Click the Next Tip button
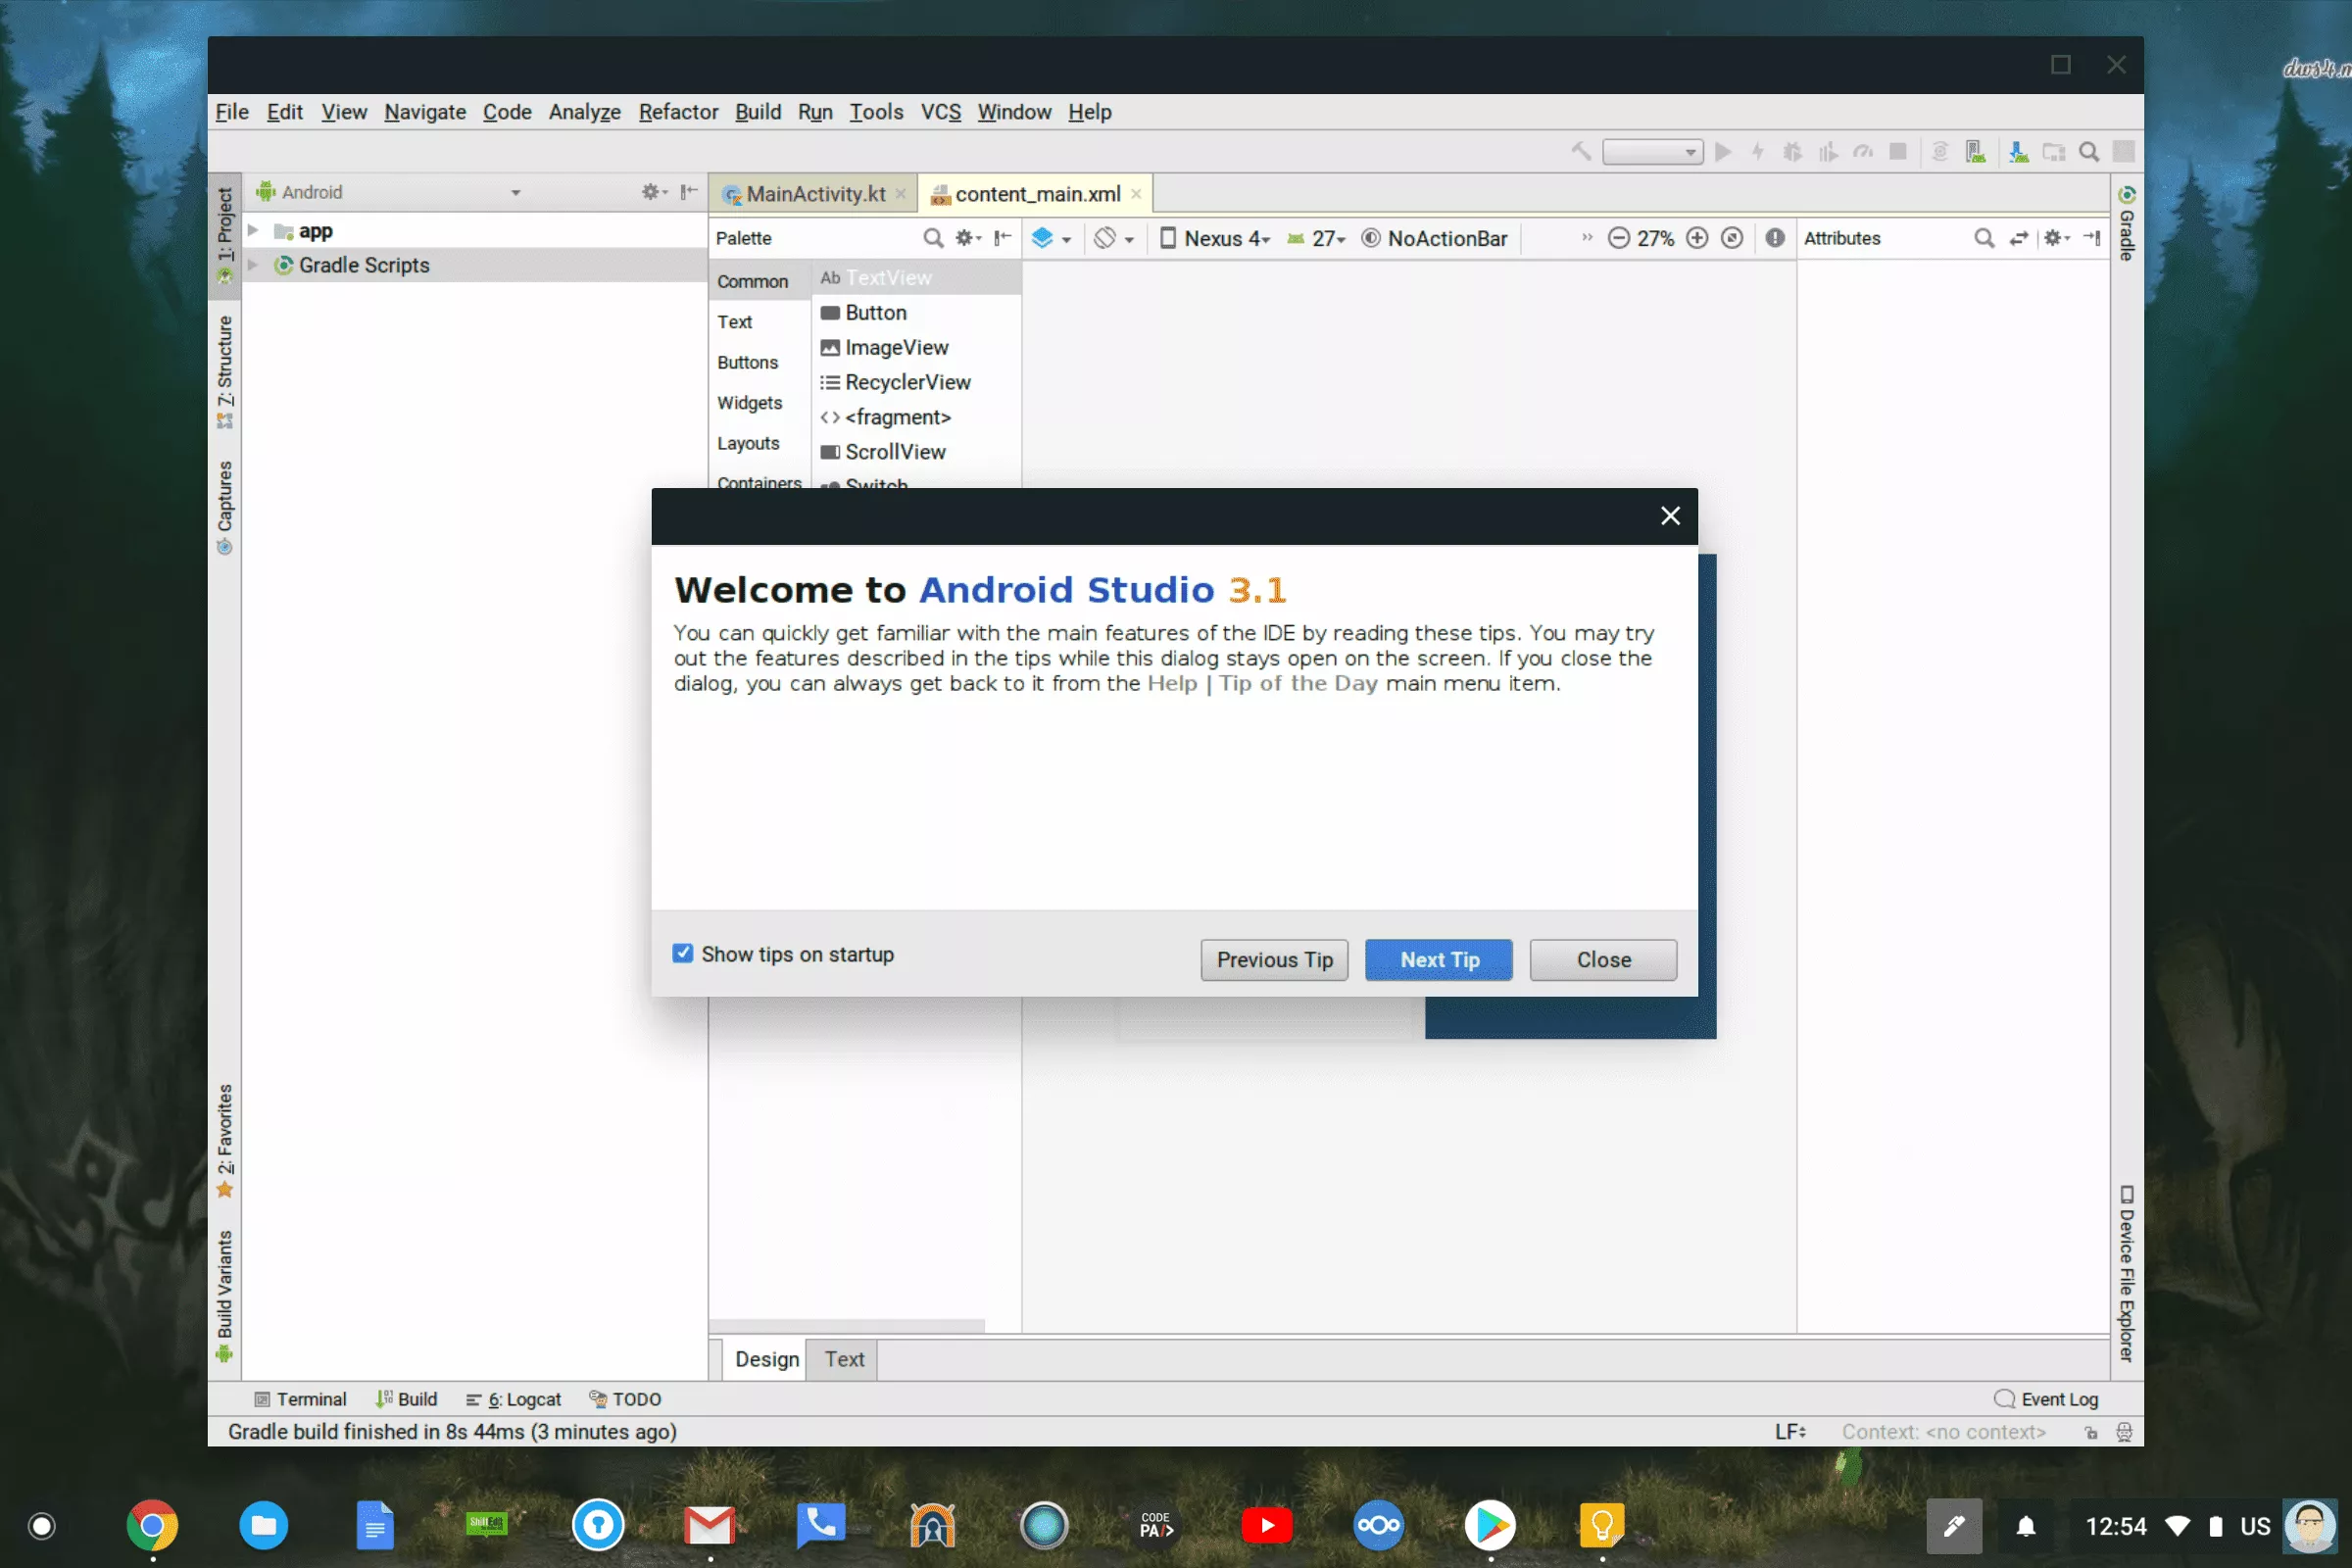 click(1438, 960)
